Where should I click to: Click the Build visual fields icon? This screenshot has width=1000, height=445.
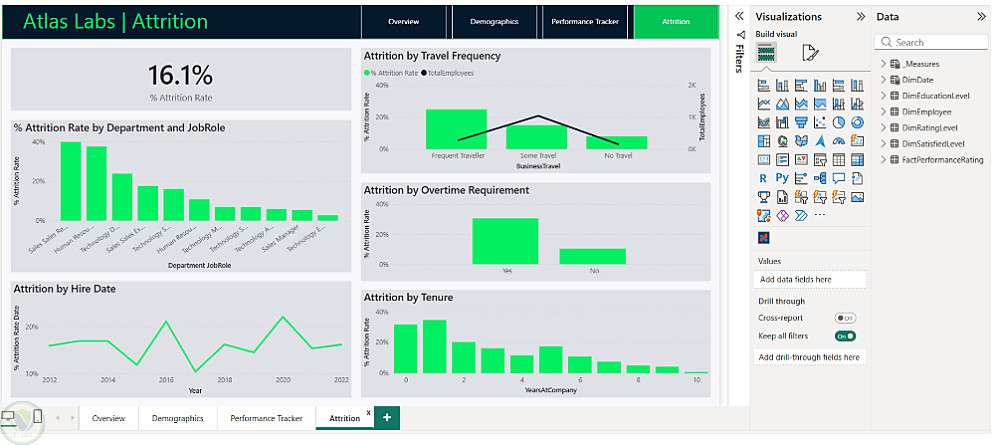pos(766,52)
